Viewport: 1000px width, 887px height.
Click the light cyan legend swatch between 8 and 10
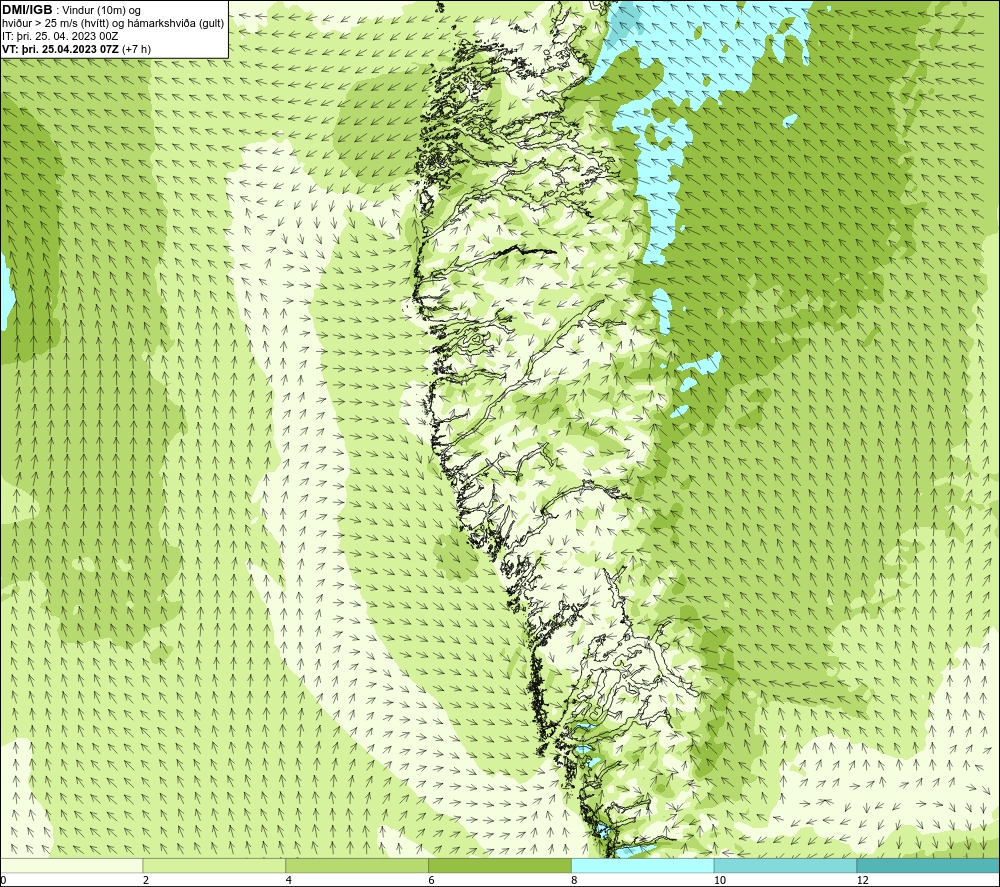pos(643,865)
